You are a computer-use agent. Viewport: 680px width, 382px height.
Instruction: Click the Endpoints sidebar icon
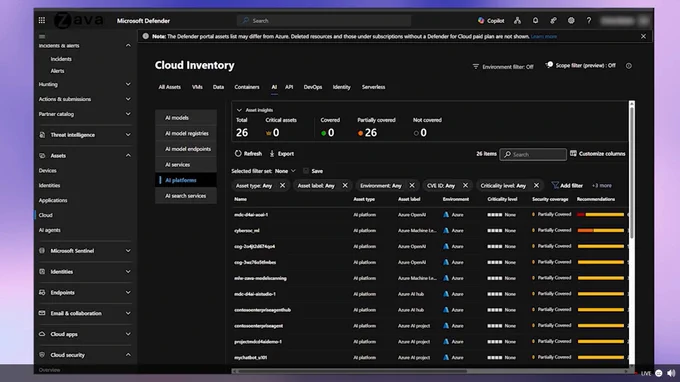coord(42,292)
